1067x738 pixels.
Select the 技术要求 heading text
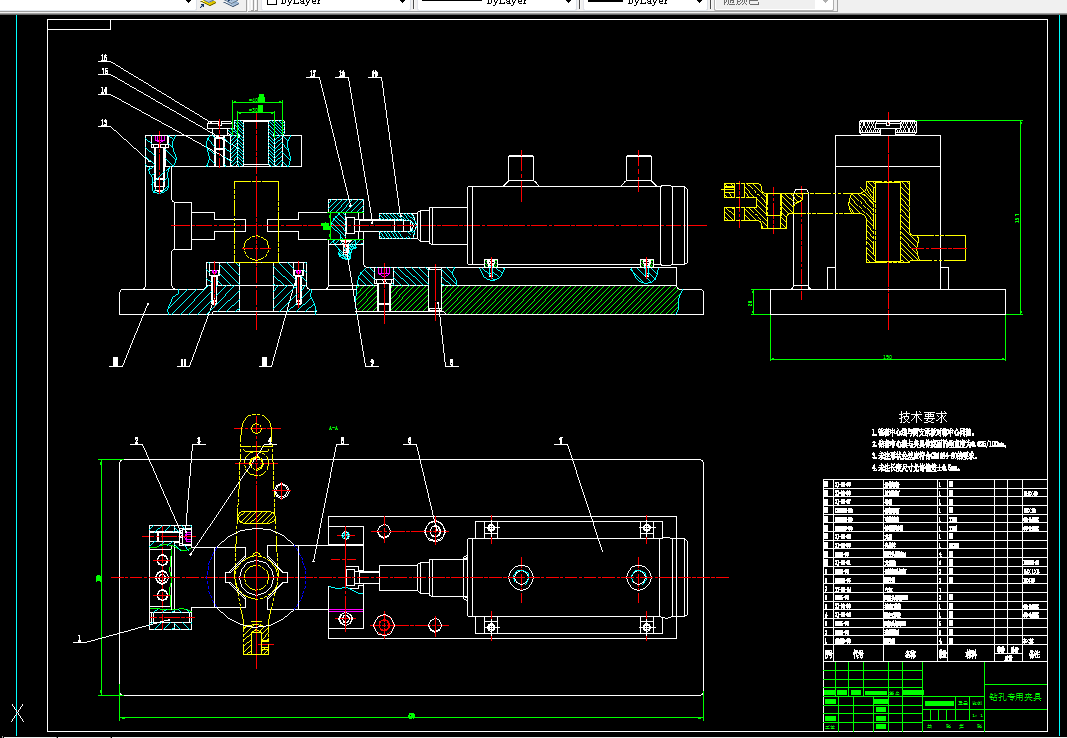click(923, 417)
